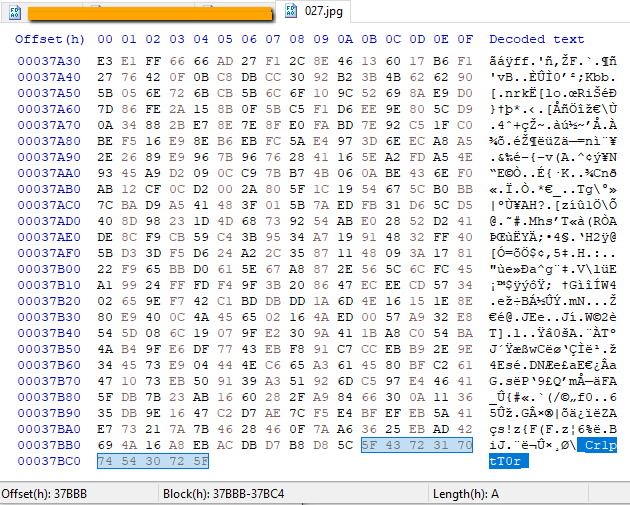Click column header 0F
The image size is (630, 505).
465,39
